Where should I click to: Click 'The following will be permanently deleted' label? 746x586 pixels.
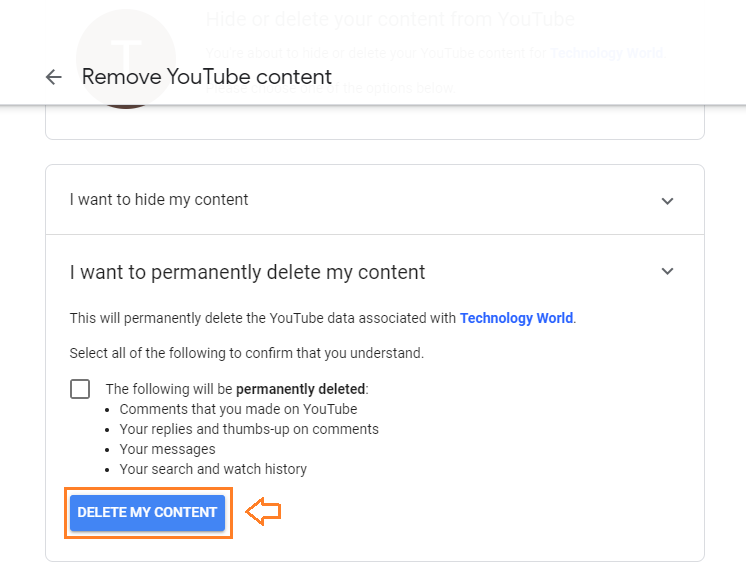[237, 389]
